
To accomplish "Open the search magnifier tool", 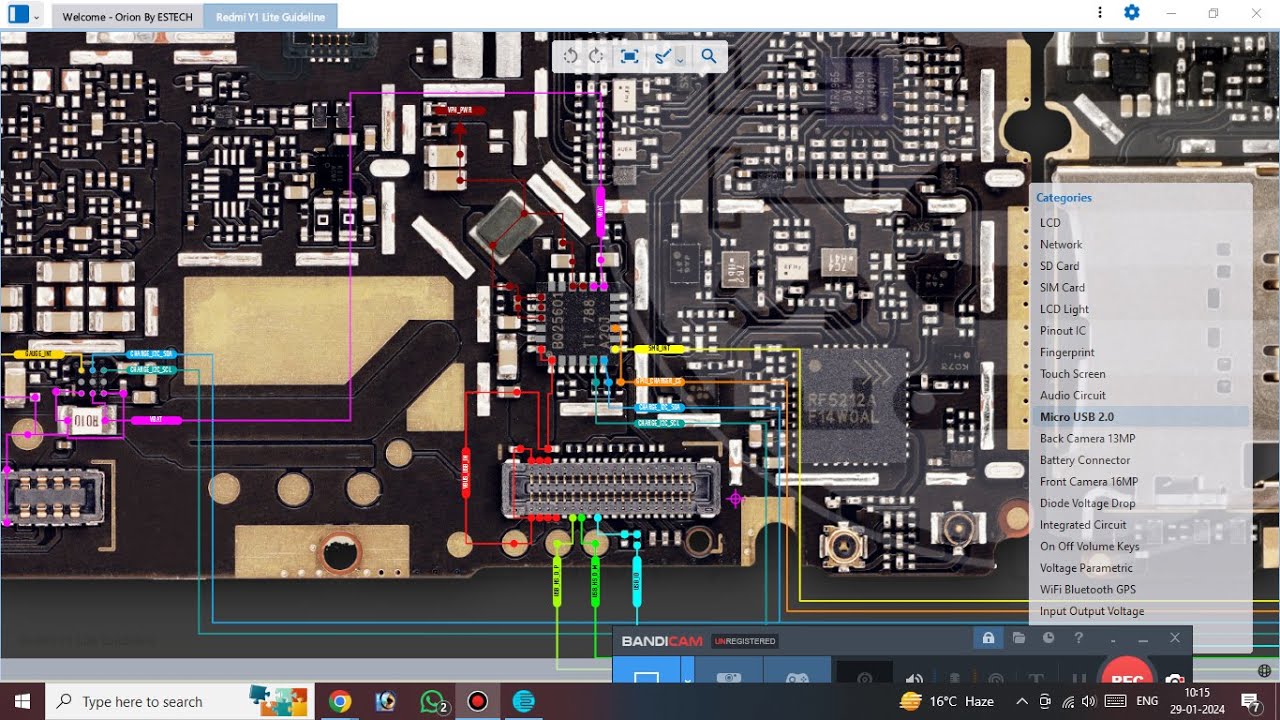I will pos(709,56).
